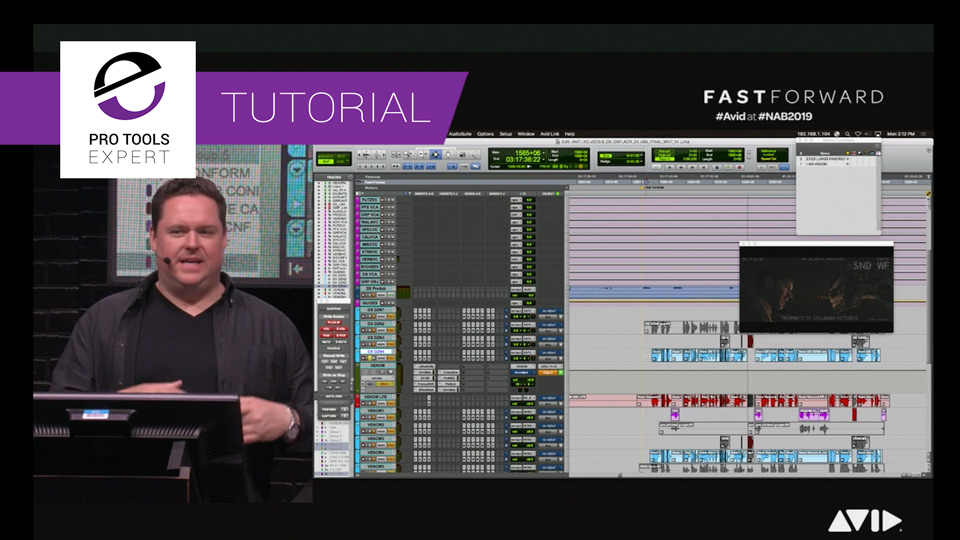
Task: Click the VENOM track color strip
Action: pos(358,378)
